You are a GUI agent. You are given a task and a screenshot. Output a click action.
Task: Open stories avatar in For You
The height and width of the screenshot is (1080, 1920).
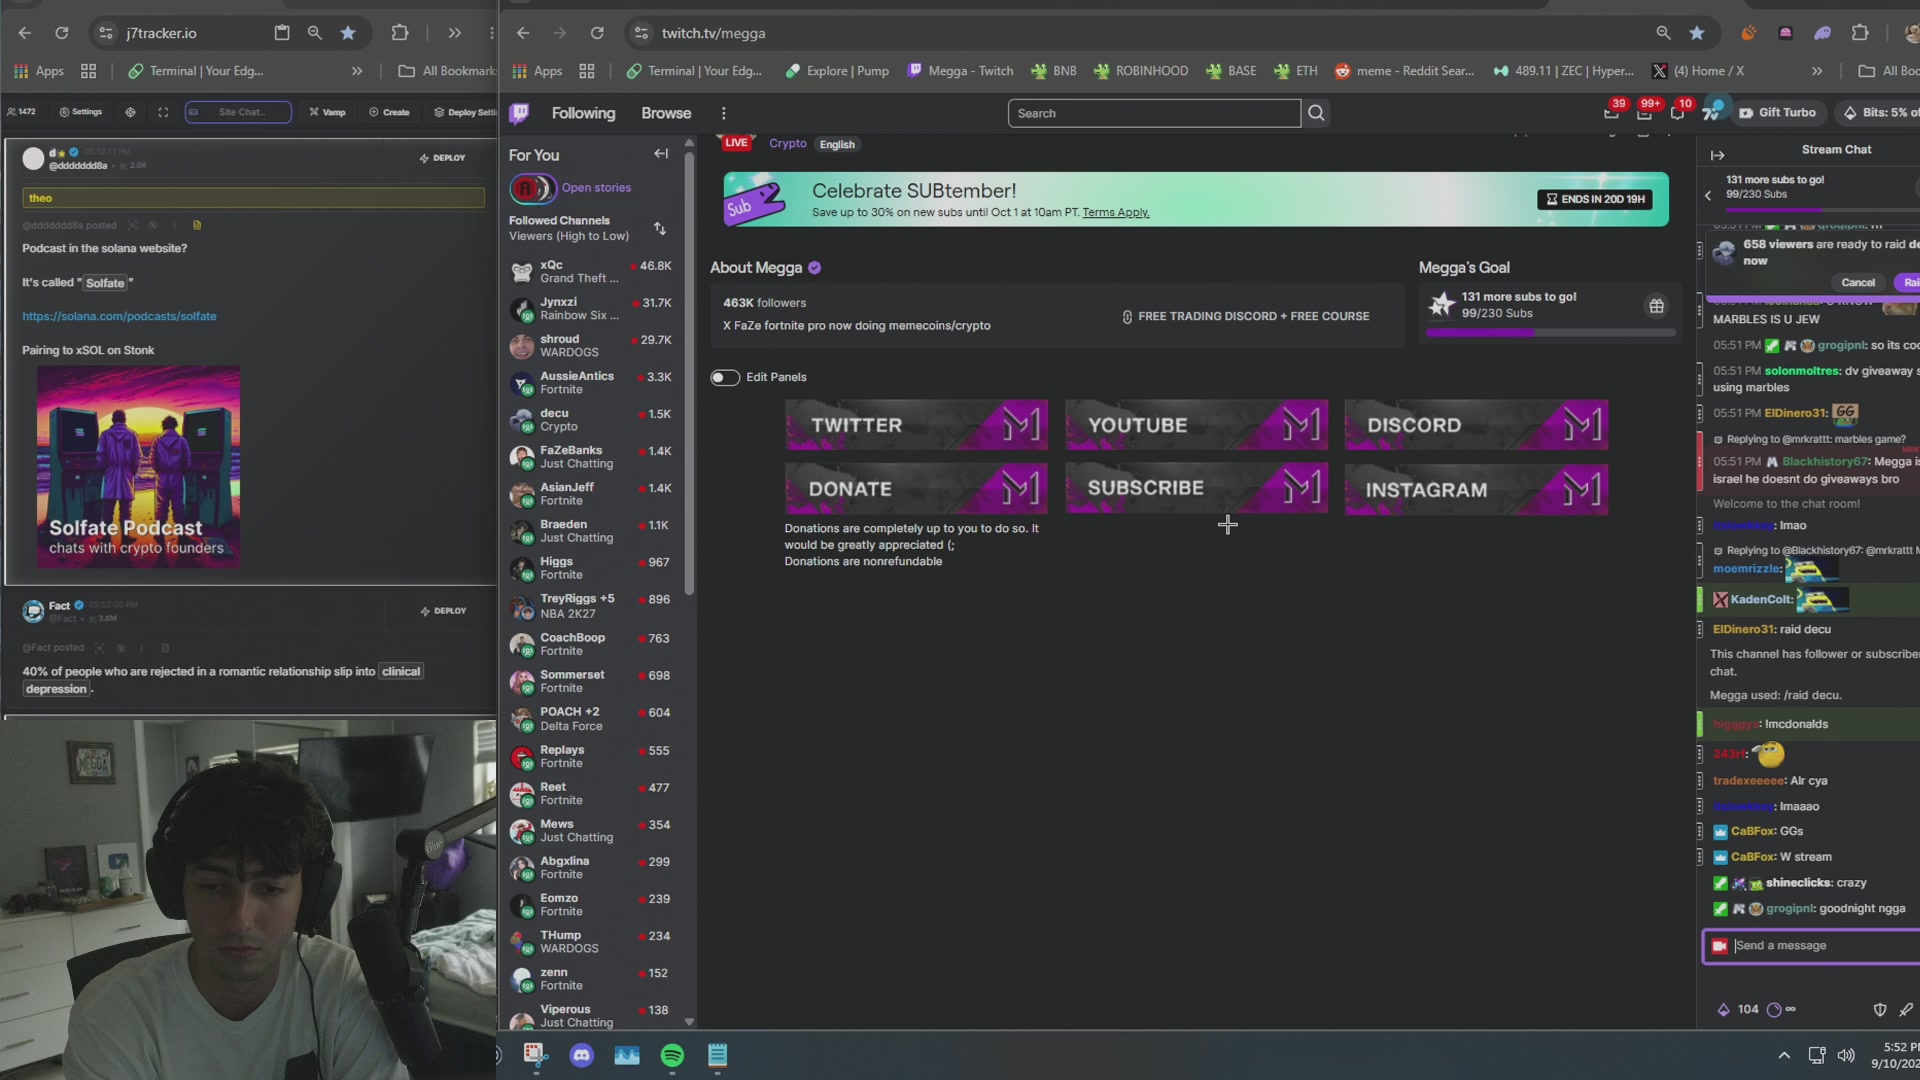pyautogui.click(x=532, y=188)
